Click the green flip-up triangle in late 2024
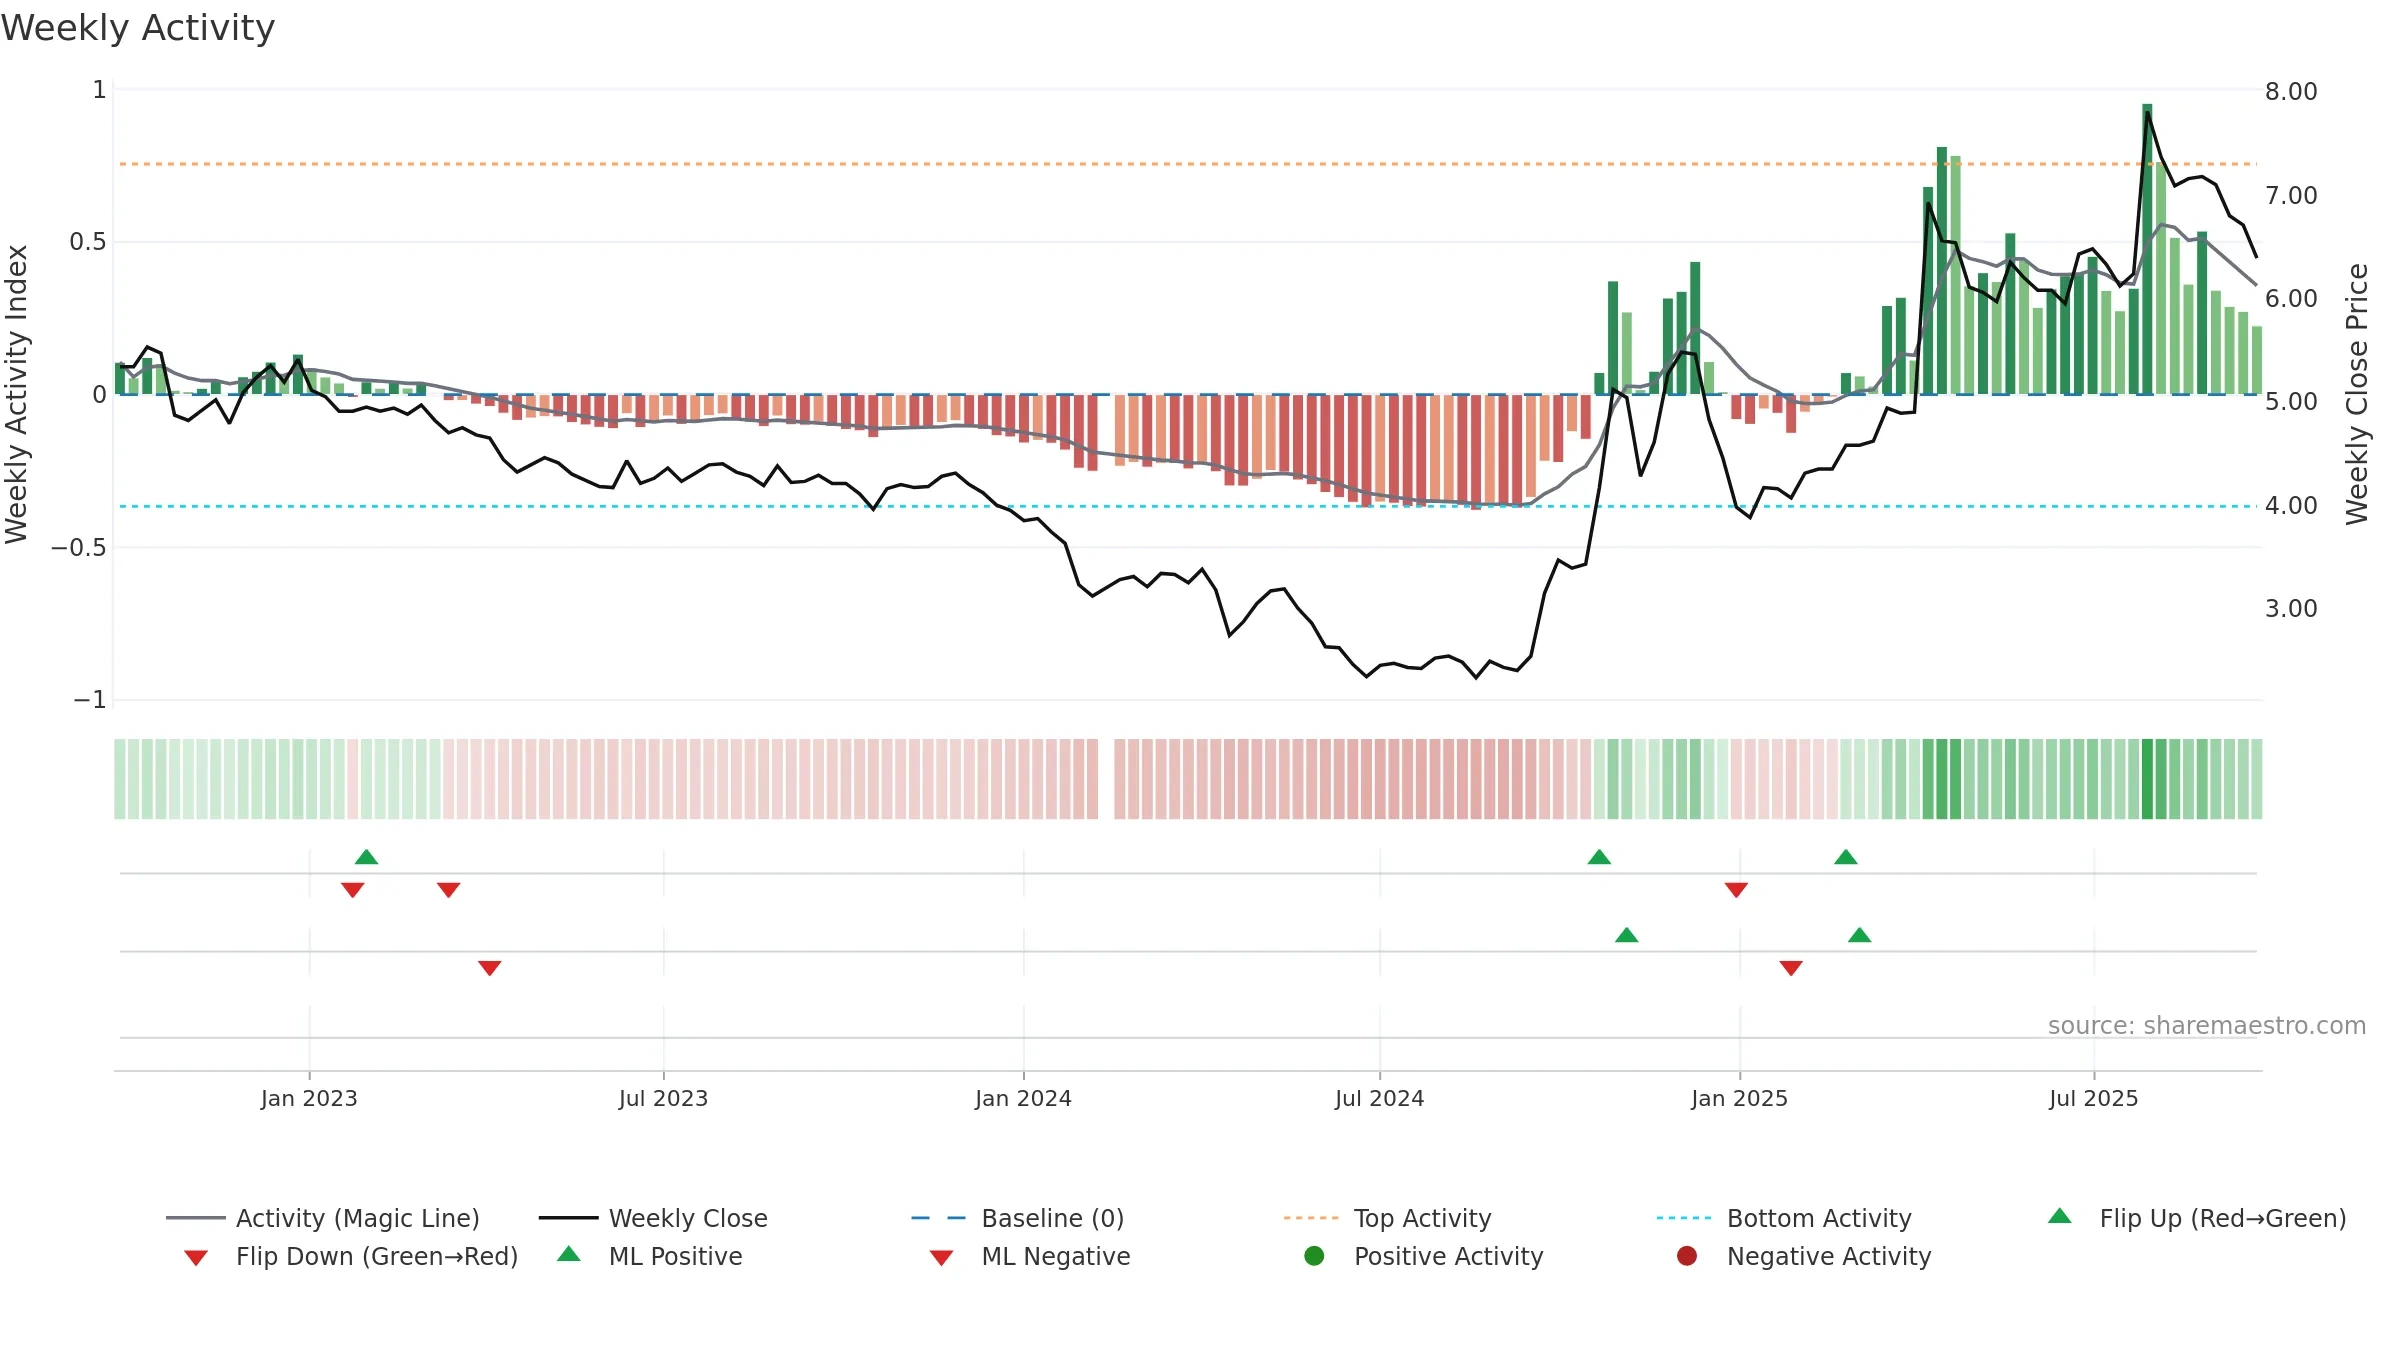Screen dimensions: 2400x1350 [x=1599, y=857]
